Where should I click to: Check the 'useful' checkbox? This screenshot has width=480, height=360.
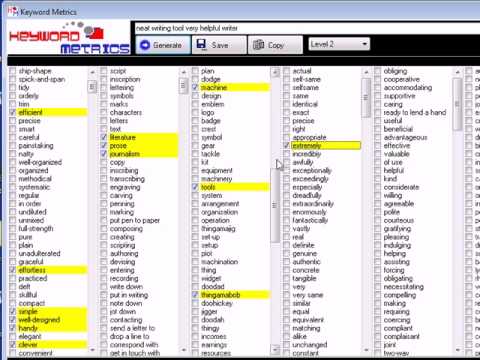[378, 121]
